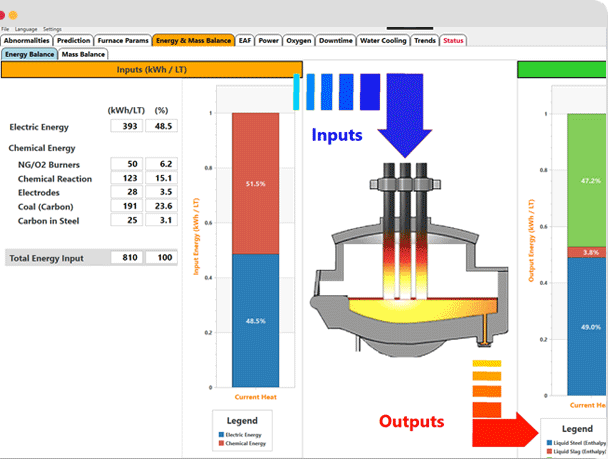Click the Electric Energy kWh/LT field 393
Image resolution: width=608 pixels, height=459 pixels.
coord(127,126)
